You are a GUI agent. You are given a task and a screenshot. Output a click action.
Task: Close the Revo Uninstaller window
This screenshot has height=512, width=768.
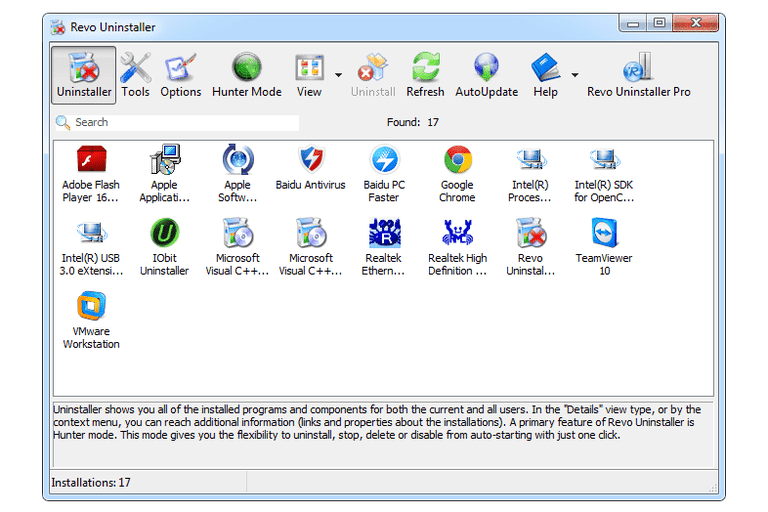pos(696,23)
